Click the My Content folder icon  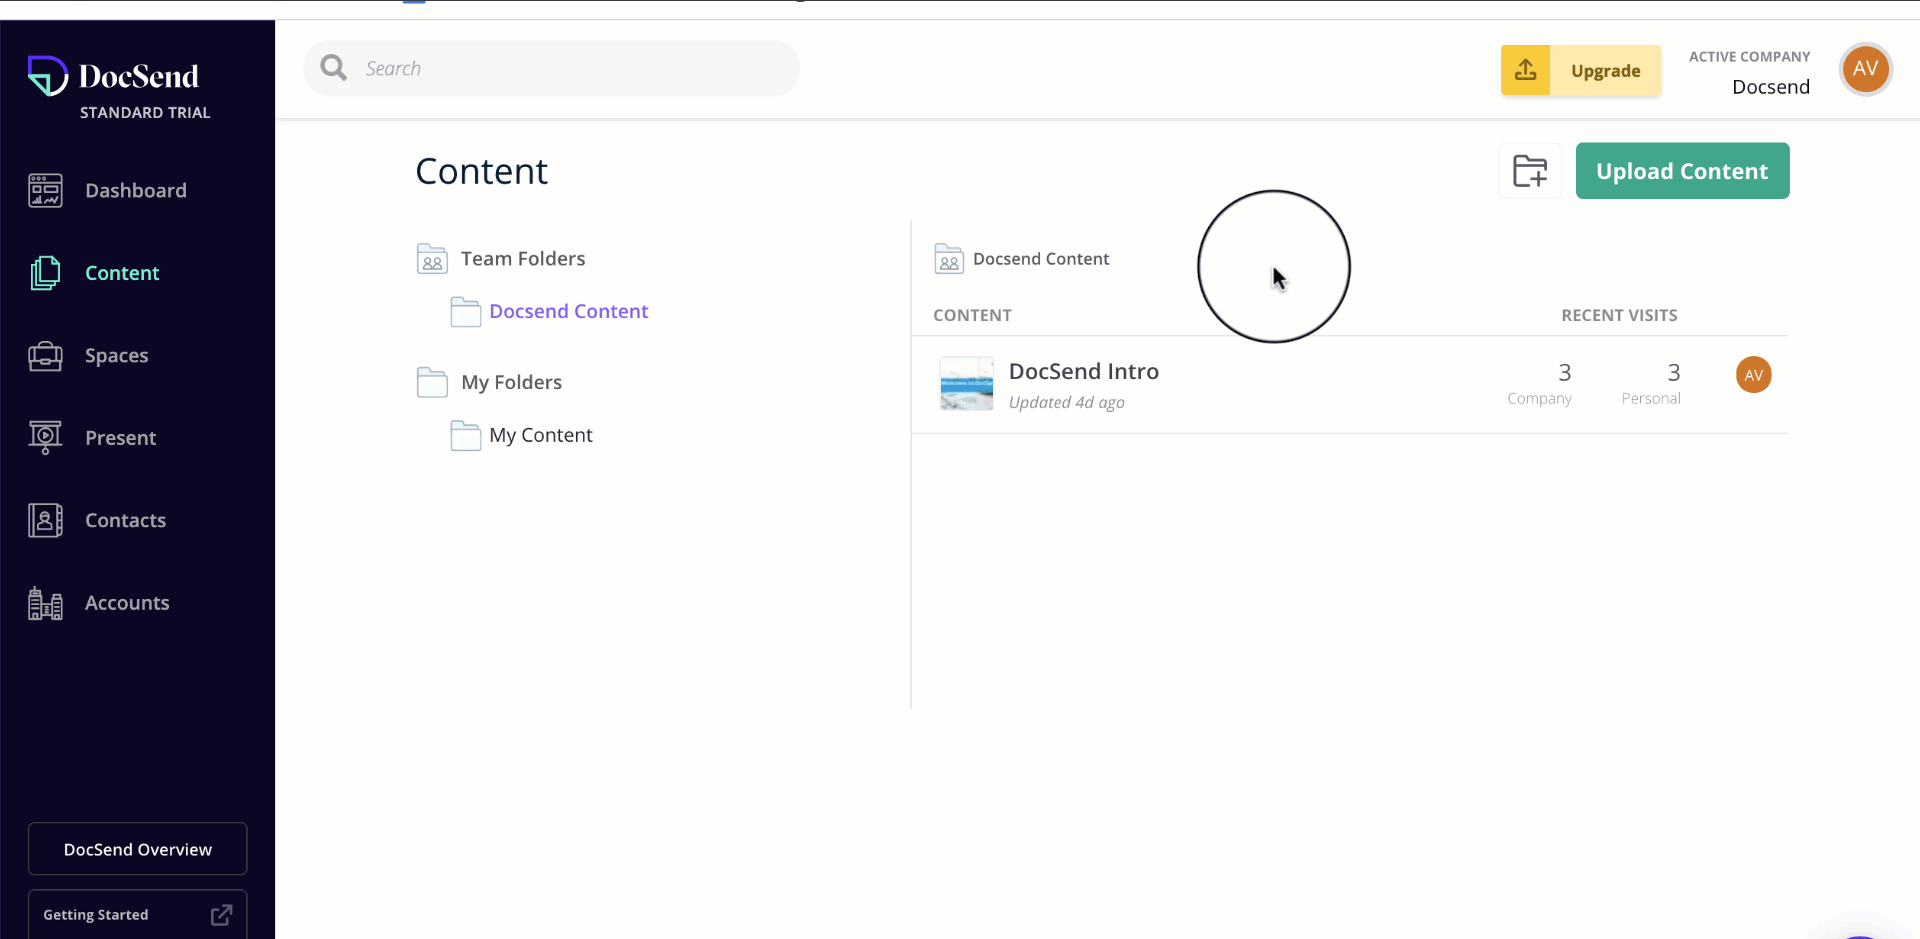pyautogui.click(x=466, y=436)
